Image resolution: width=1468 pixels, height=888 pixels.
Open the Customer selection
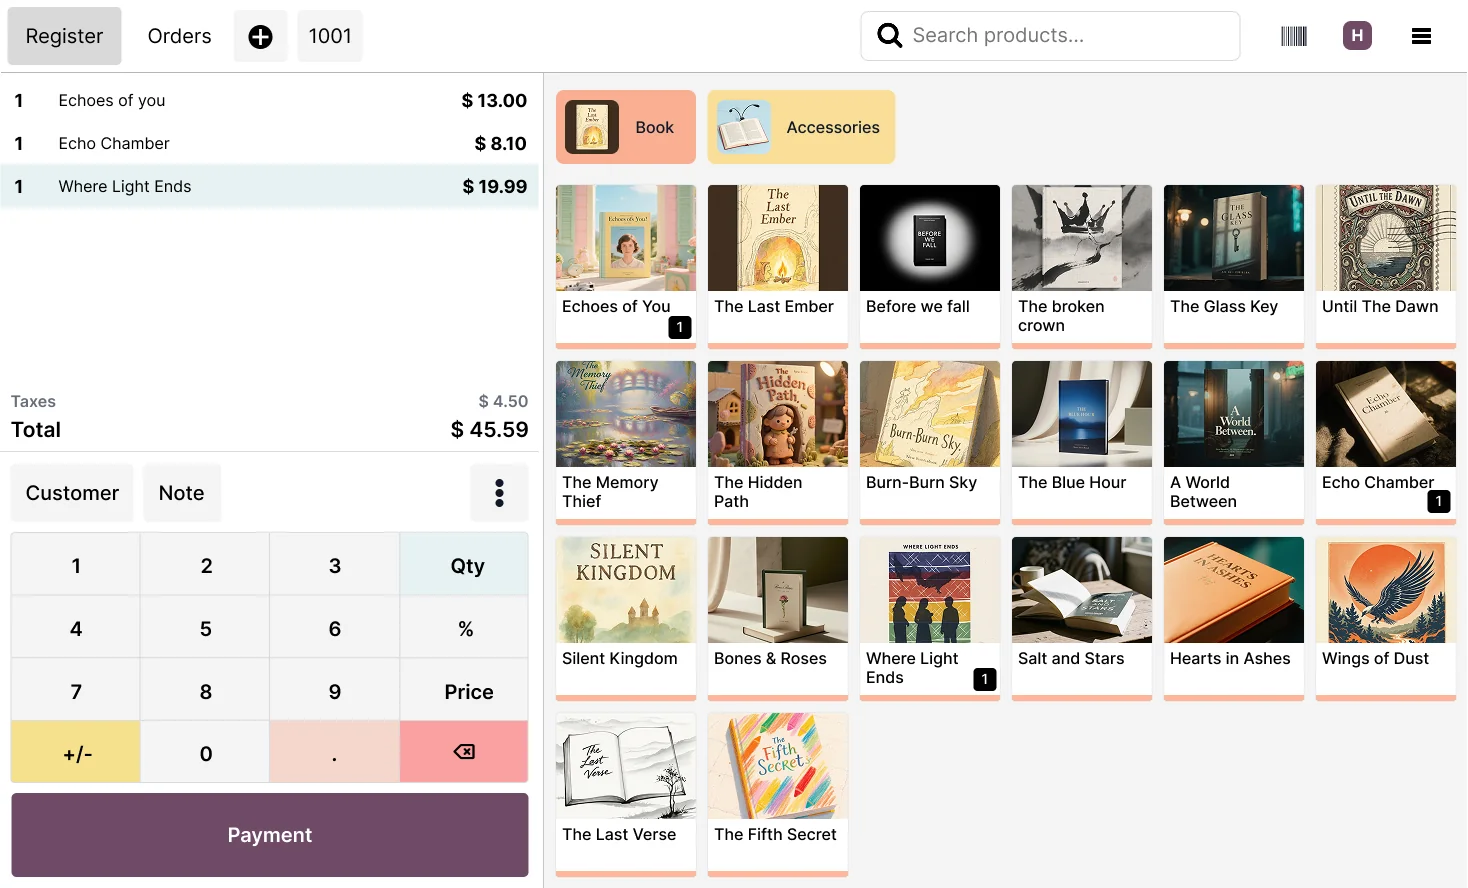pyautogui.click(x=71, y=492)
